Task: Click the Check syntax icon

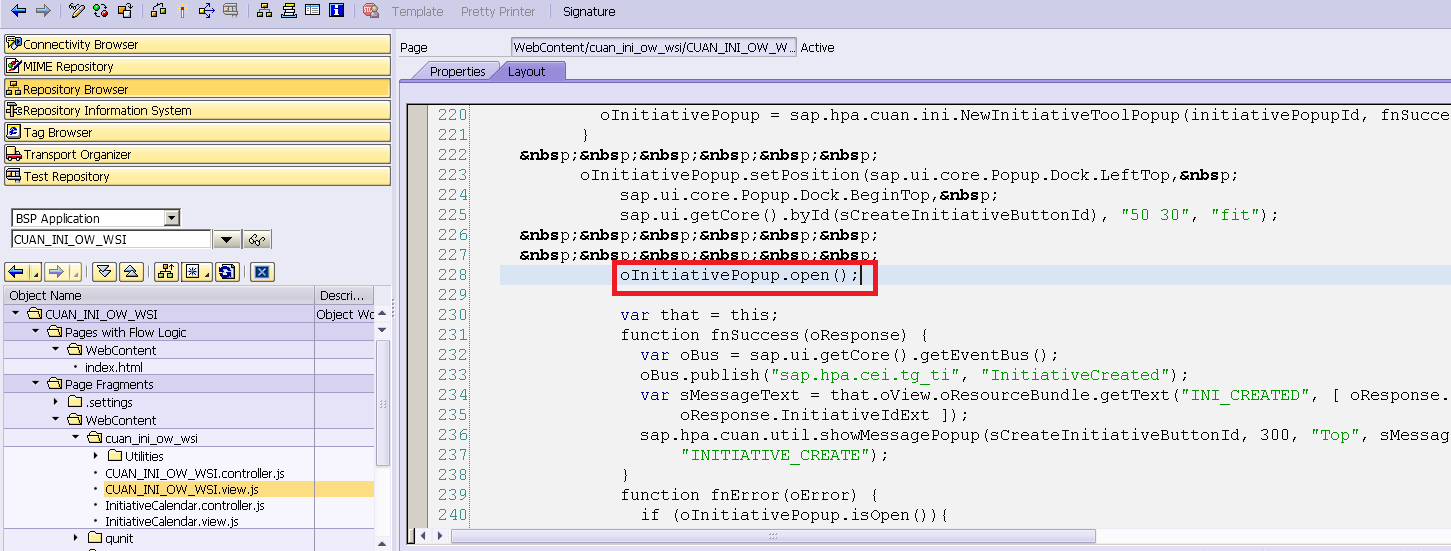Action: [x=158, y=11]
